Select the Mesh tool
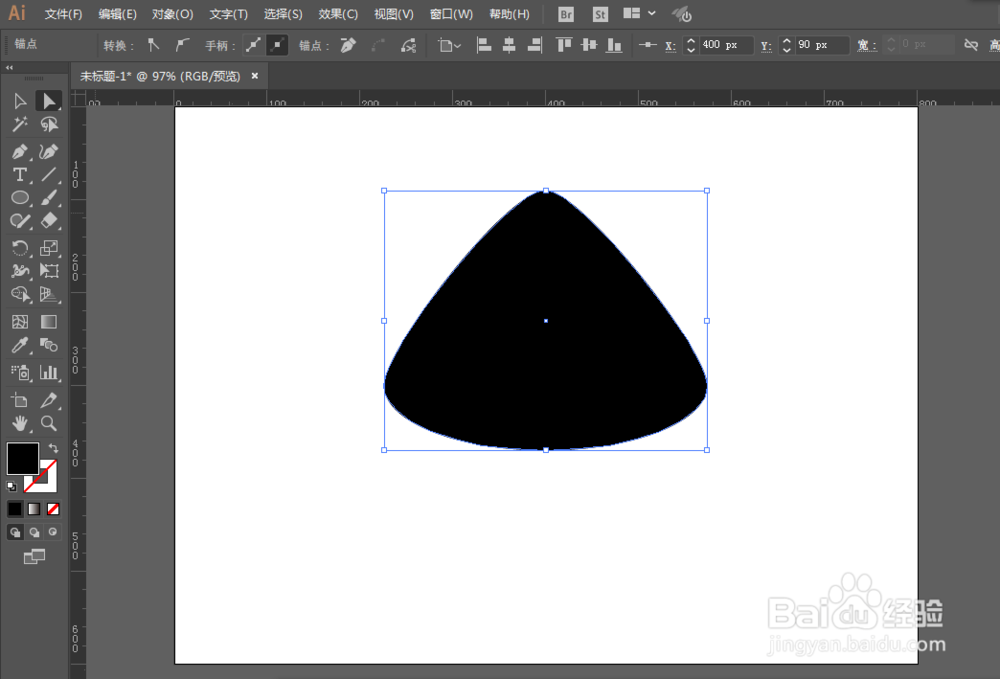 (x=20, y=322)
